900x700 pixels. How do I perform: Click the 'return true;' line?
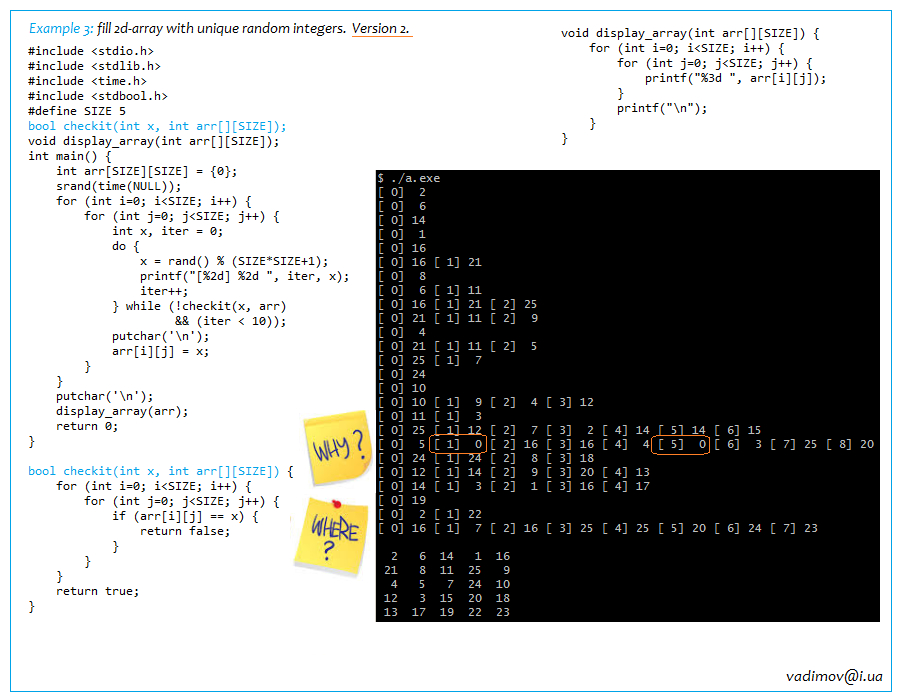[x=97, y=591]
